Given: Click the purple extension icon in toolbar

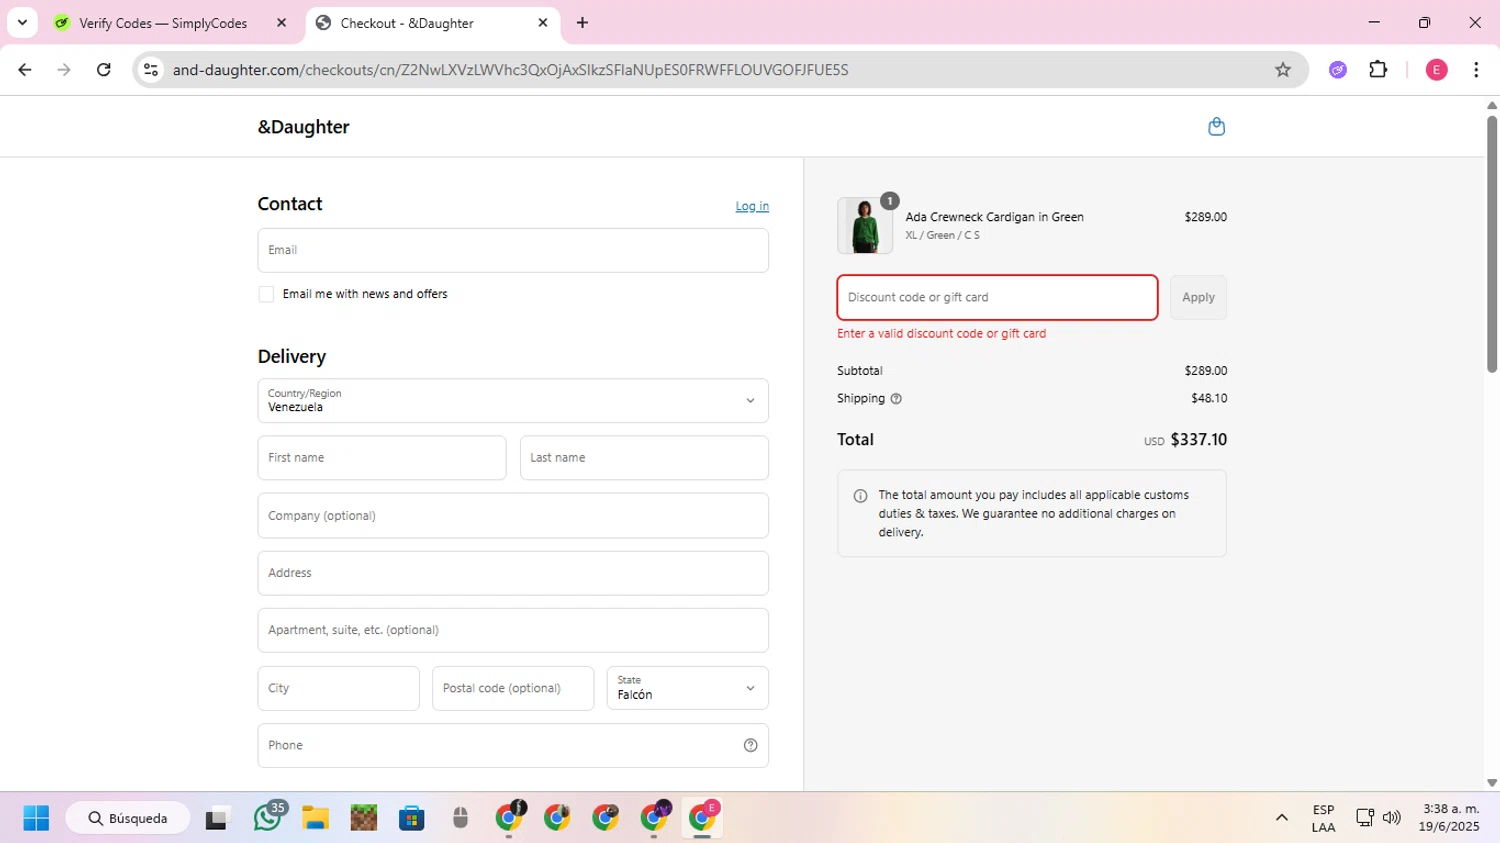Looking at the screenshot, I should pyautogui.click(x=1338, y=69).
